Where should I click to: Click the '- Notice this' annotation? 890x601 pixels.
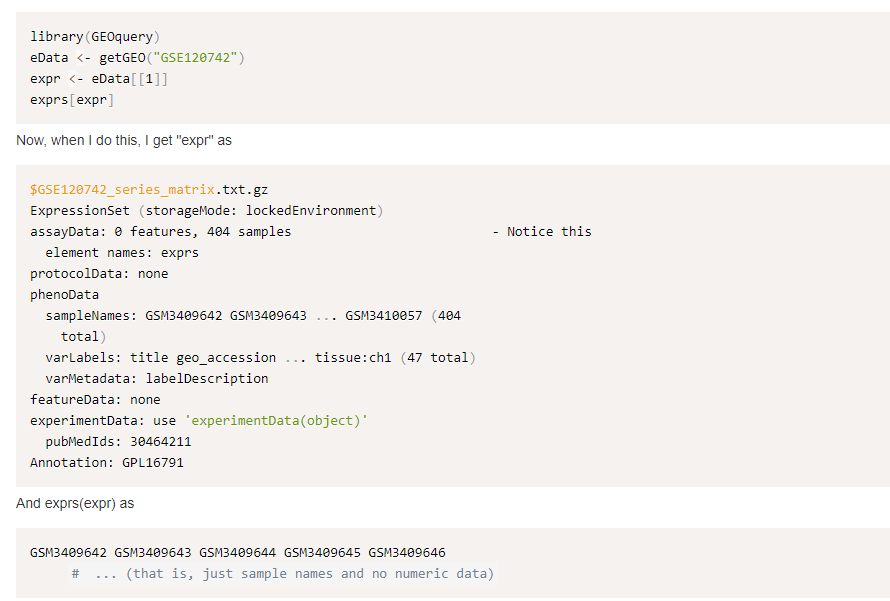point(541,232)
